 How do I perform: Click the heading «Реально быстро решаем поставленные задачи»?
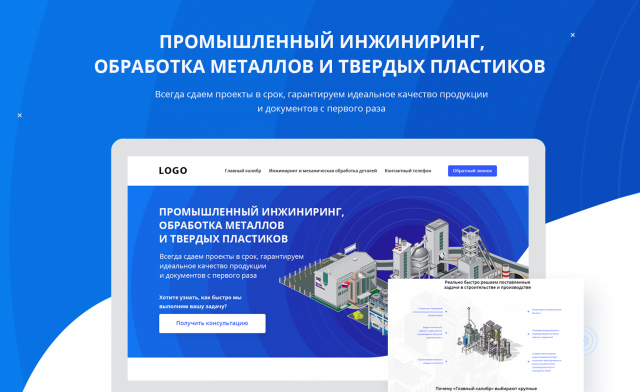(487, 285)
